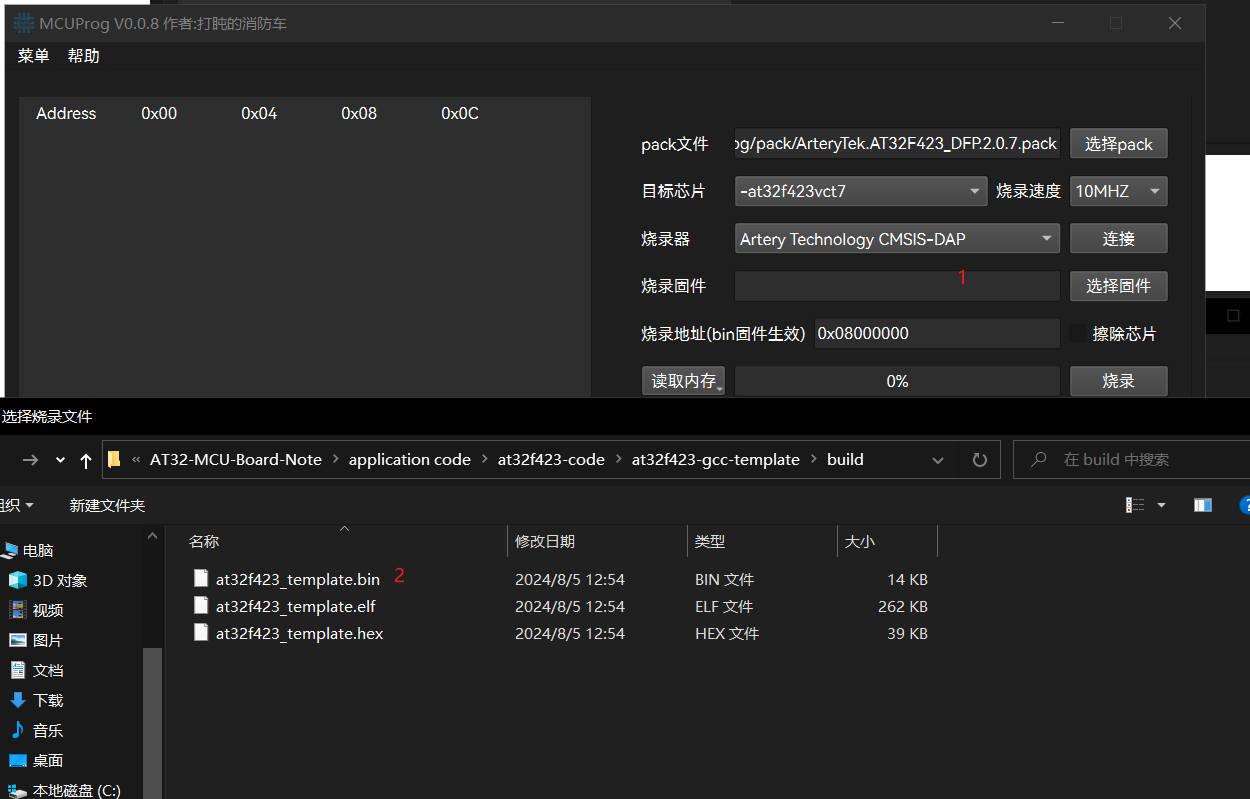Open the 帮助 menu

84,56
